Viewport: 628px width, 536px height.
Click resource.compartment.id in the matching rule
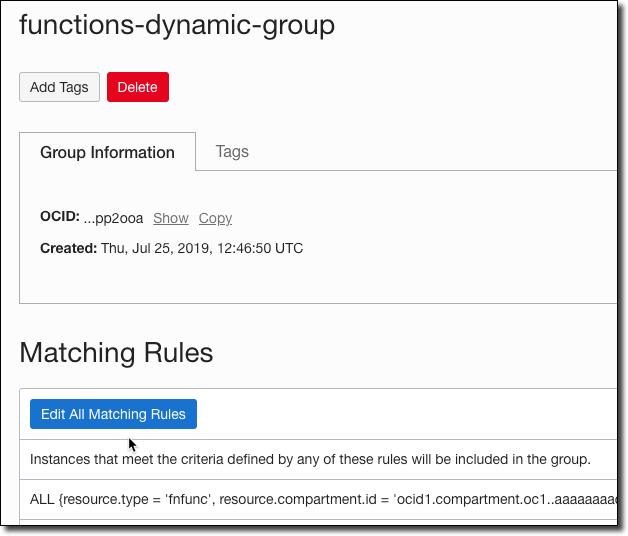[x=299, y=497]
